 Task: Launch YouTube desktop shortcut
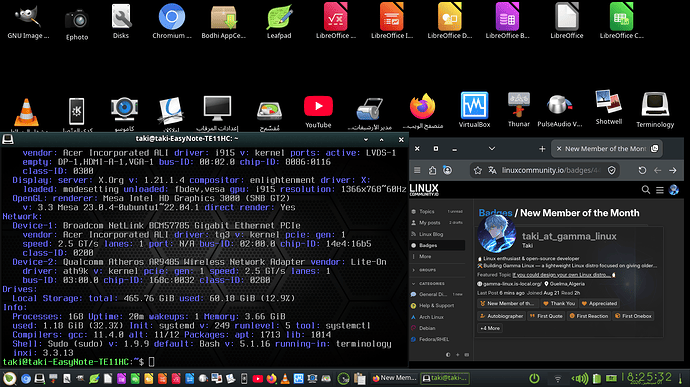(x=318, y=112)
